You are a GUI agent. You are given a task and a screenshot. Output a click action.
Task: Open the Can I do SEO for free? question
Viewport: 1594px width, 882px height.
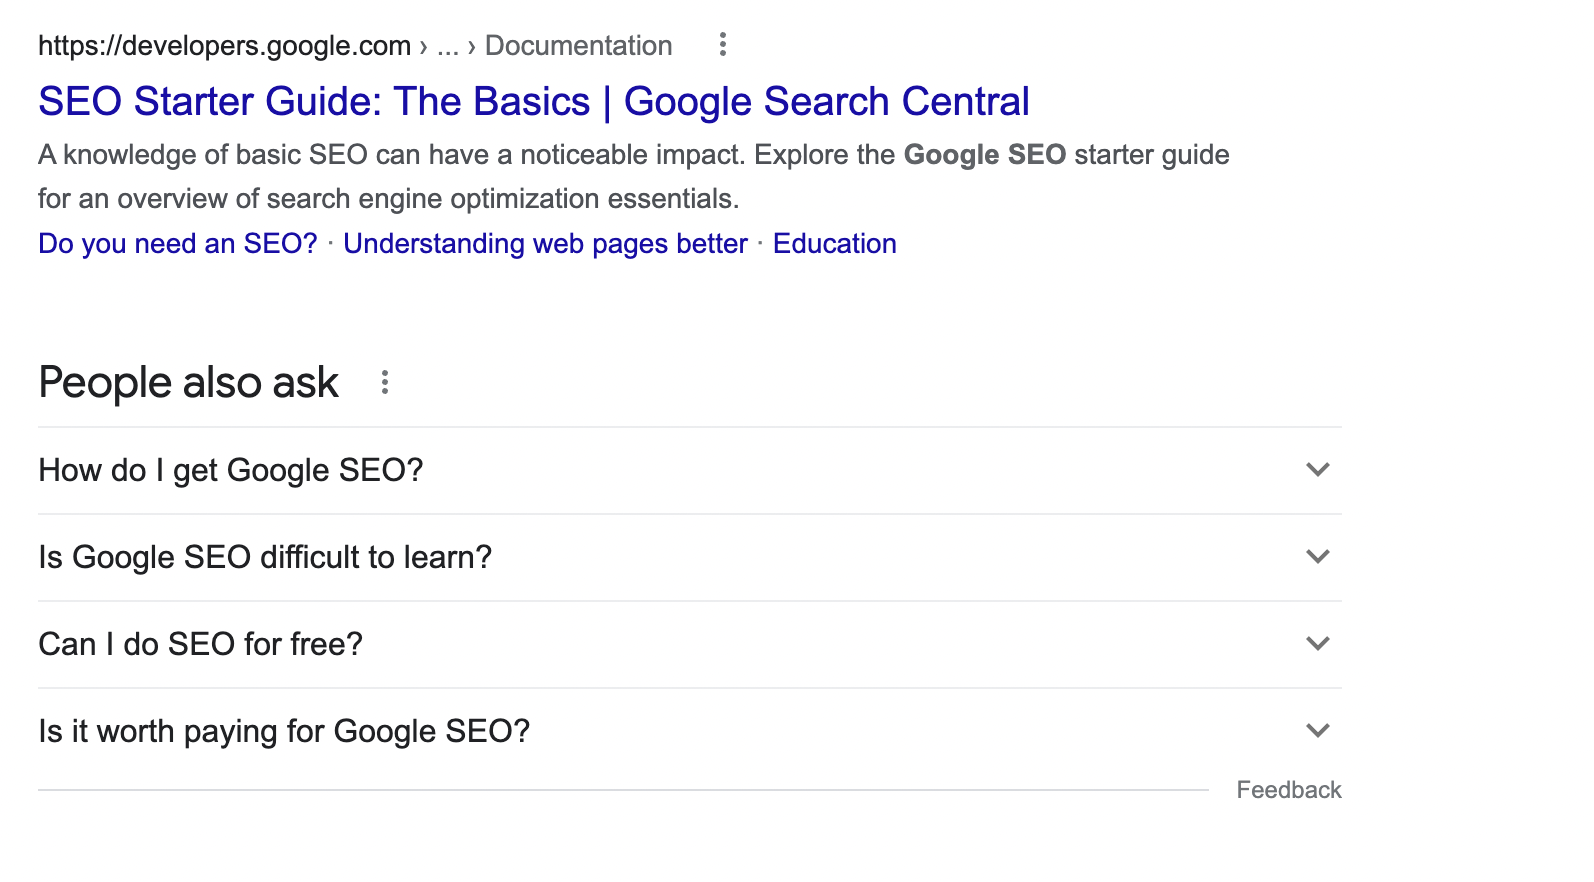[200, 644]
